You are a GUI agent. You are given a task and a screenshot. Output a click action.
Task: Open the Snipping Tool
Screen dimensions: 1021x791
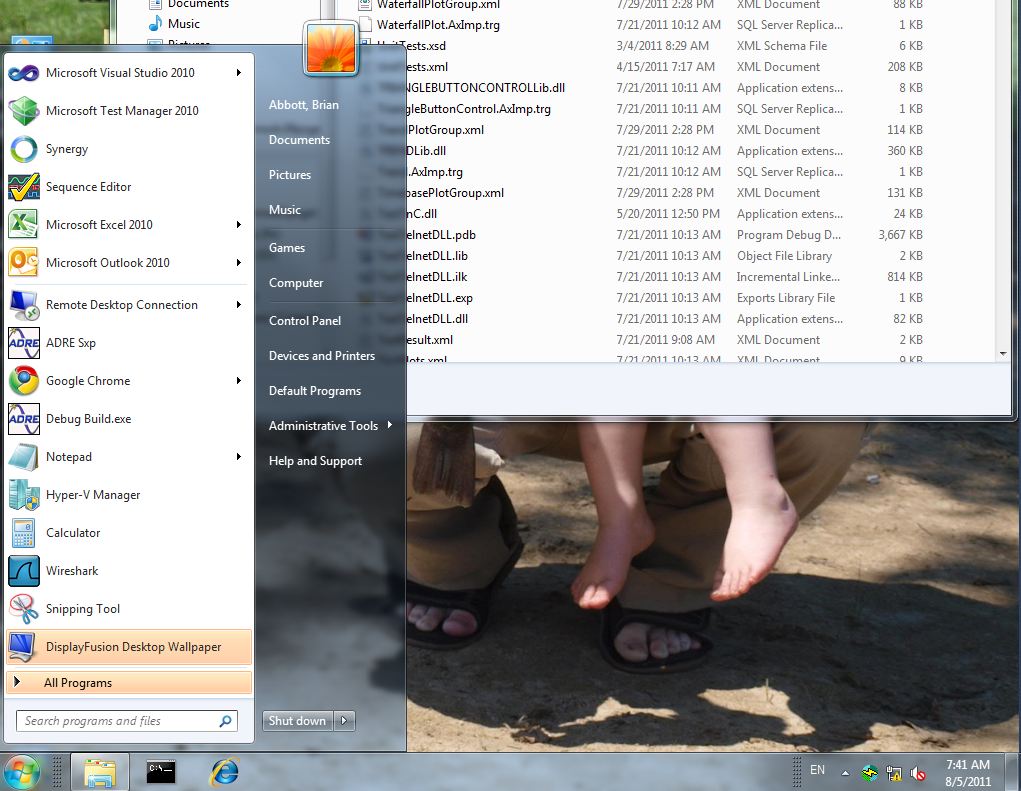click(82, 609)
